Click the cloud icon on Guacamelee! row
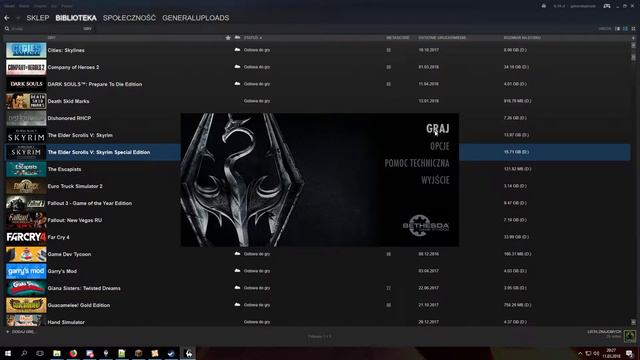This screenshot has height=360, width=640. (x=237, y=304)
